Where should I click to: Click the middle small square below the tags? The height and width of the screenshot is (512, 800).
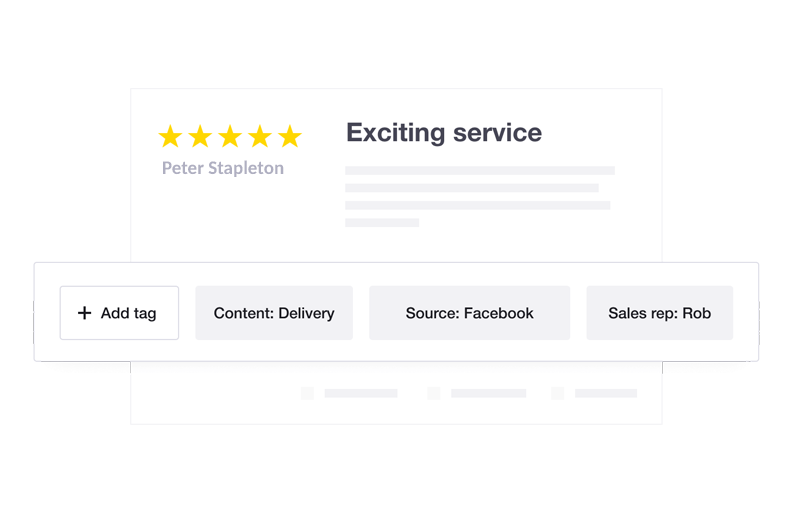coord(433,394)
